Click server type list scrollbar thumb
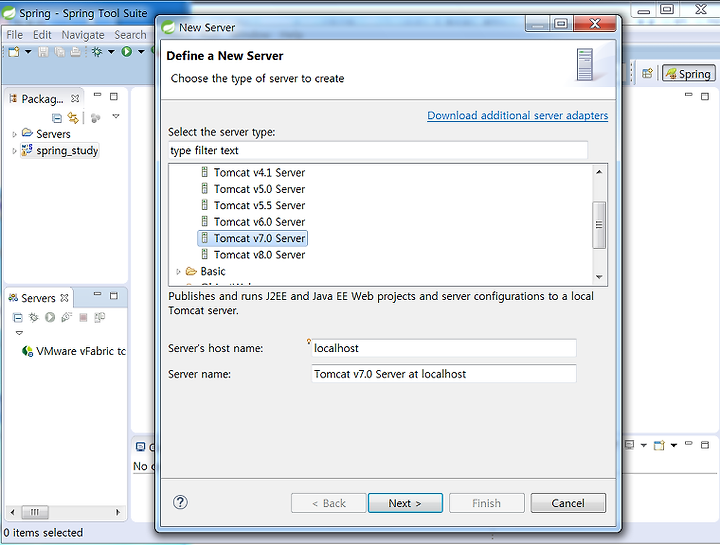Viewport: 720px width, 545px height. 599,225
